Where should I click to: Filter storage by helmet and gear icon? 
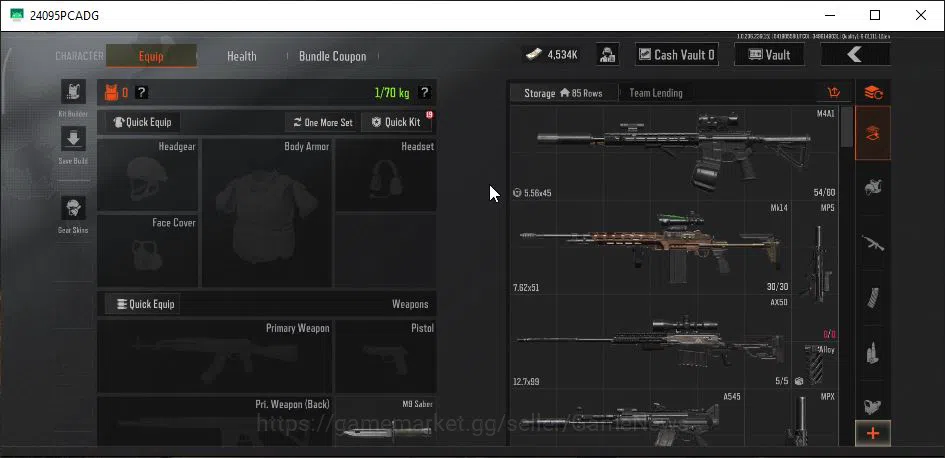click(873, 187)
